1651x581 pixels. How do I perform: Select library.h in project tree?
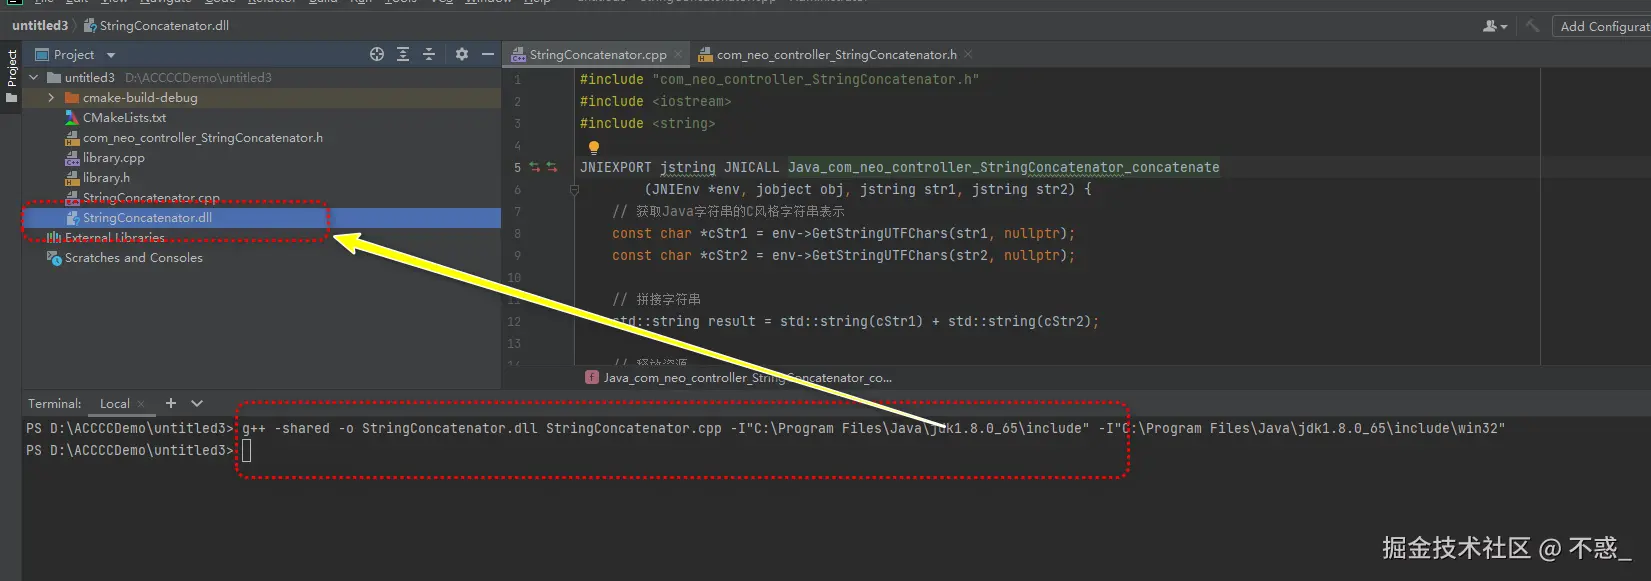click(x=106, y=177)
